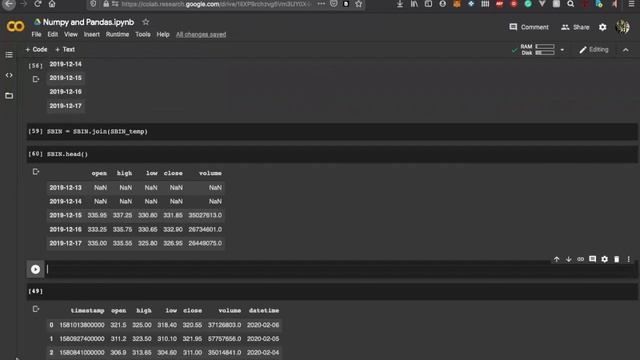The height and width of the screenshot is (360, 640).
Task: Open the user account avatar
Action: (622, 27)
